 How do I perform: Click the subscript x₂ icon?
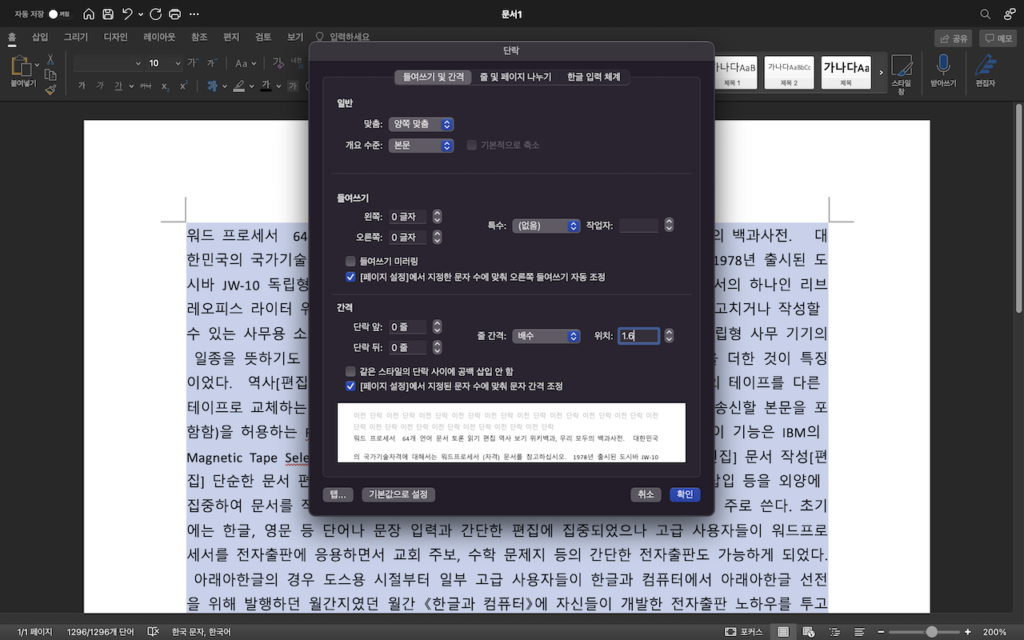pos(165,86)
